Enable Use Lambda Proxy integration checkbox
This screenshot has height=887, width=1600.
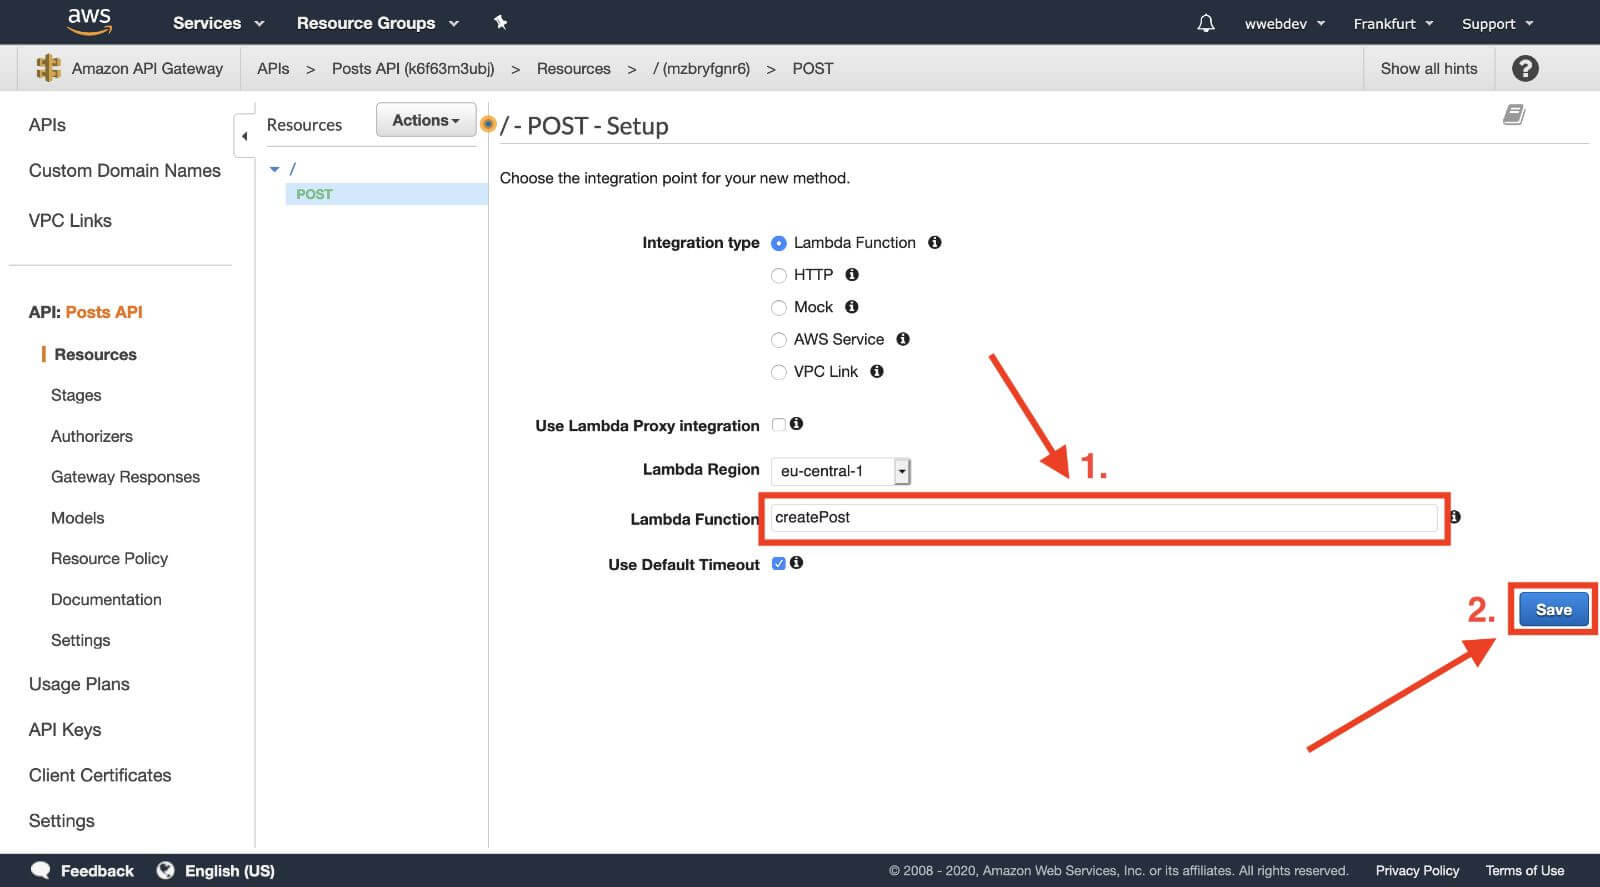tap(779, 425)
